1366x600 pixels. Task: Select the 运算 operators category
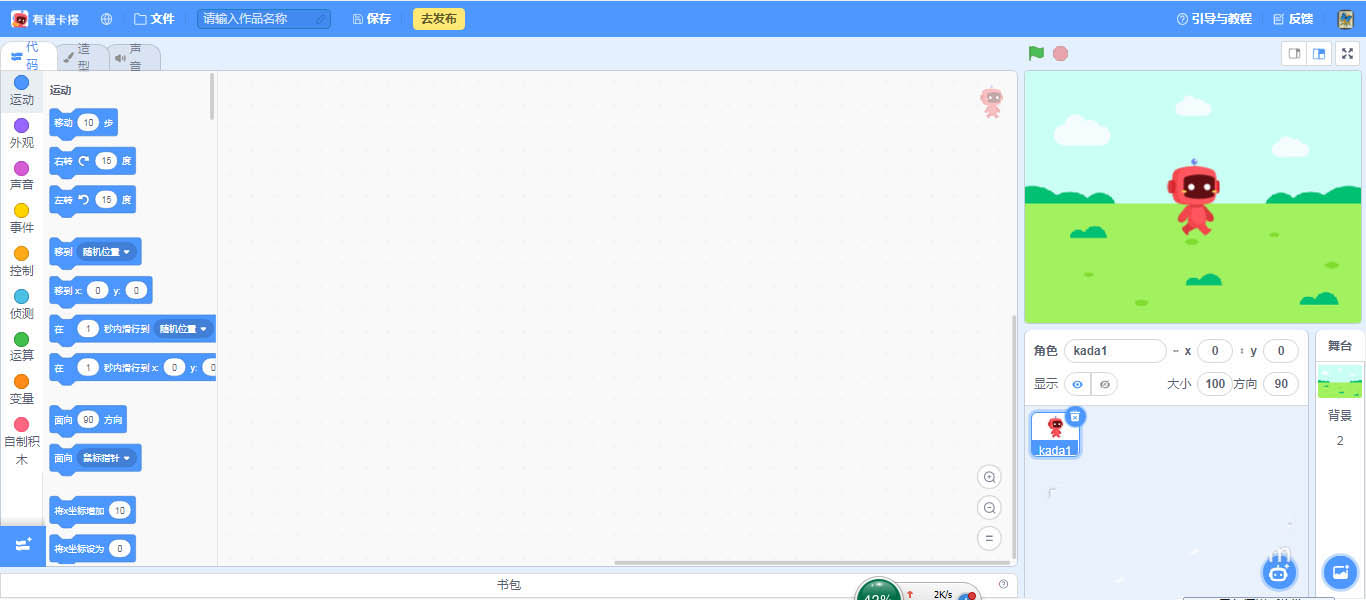click(x=22, y=346)
